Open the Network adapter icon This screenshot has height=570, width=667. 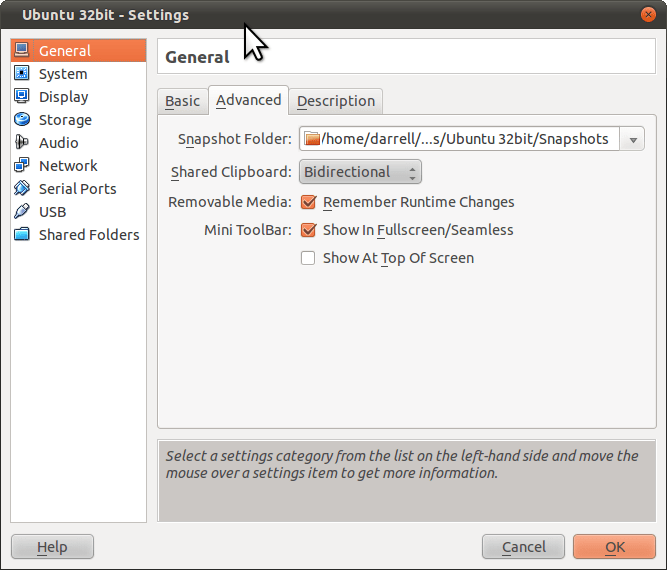(x=21, y=166)
